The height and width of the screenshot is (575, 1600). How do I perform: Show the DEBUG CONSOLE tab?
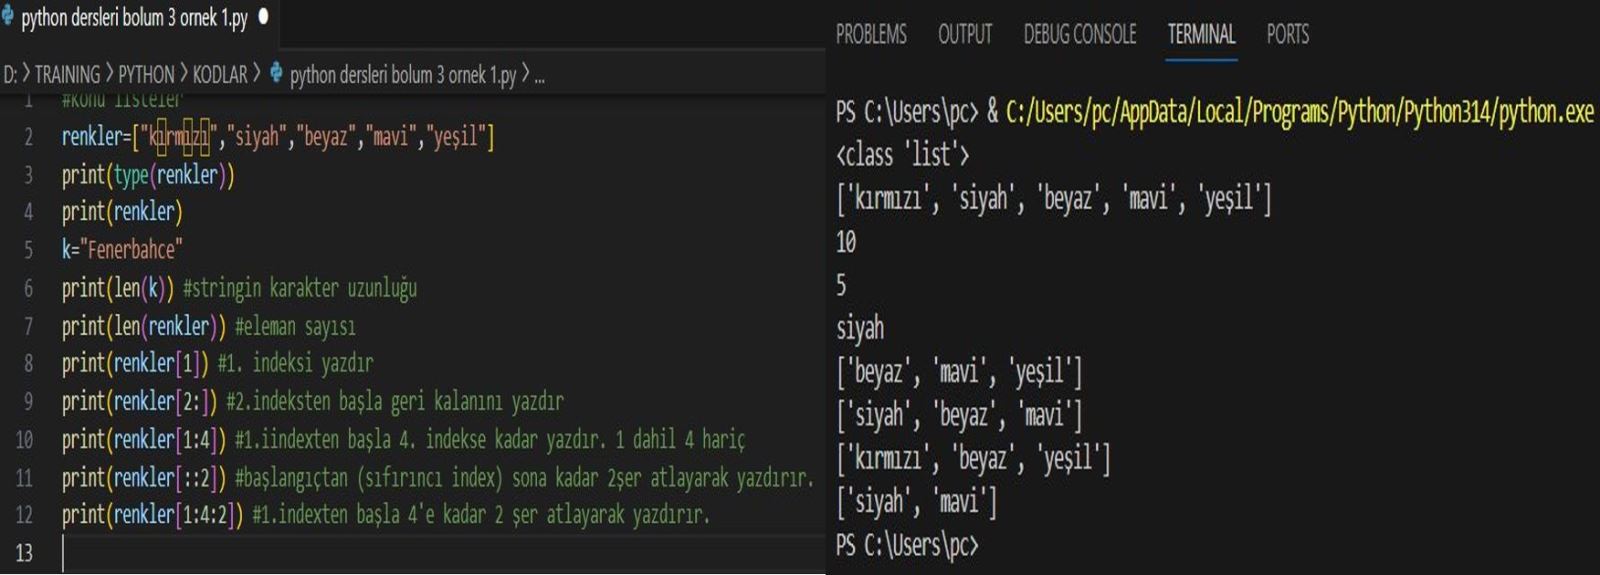[1079, 35]
